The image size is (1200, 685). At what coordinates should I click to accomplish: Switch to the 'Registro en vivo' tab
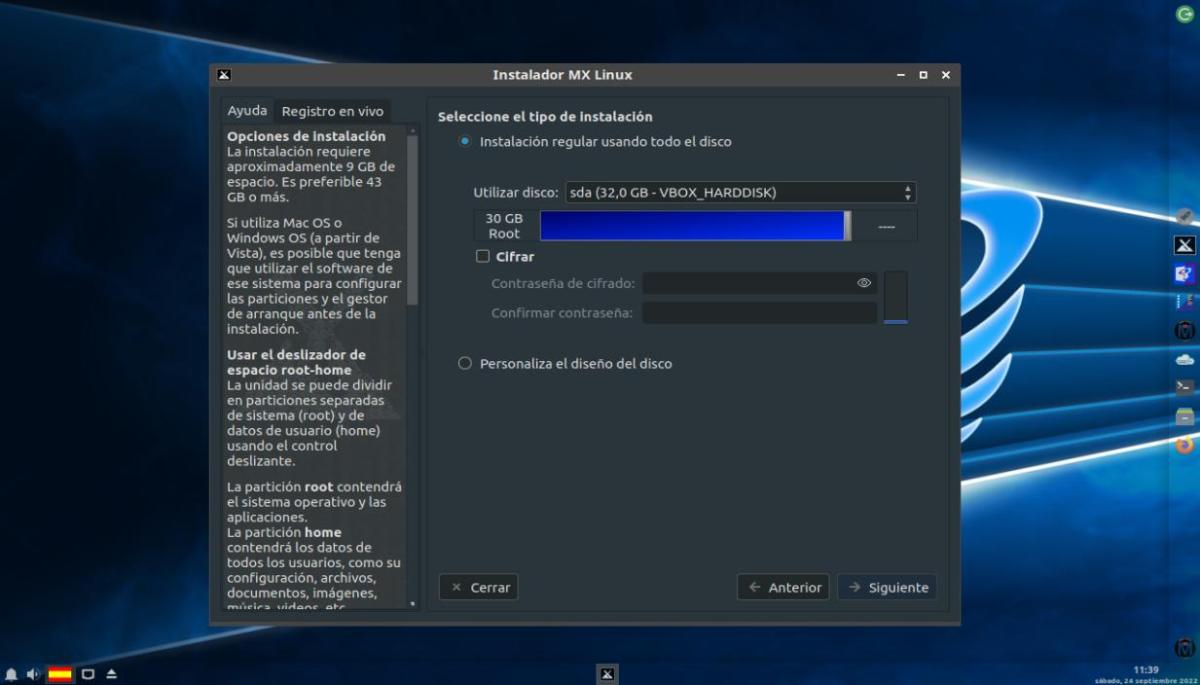coord(332,111)
